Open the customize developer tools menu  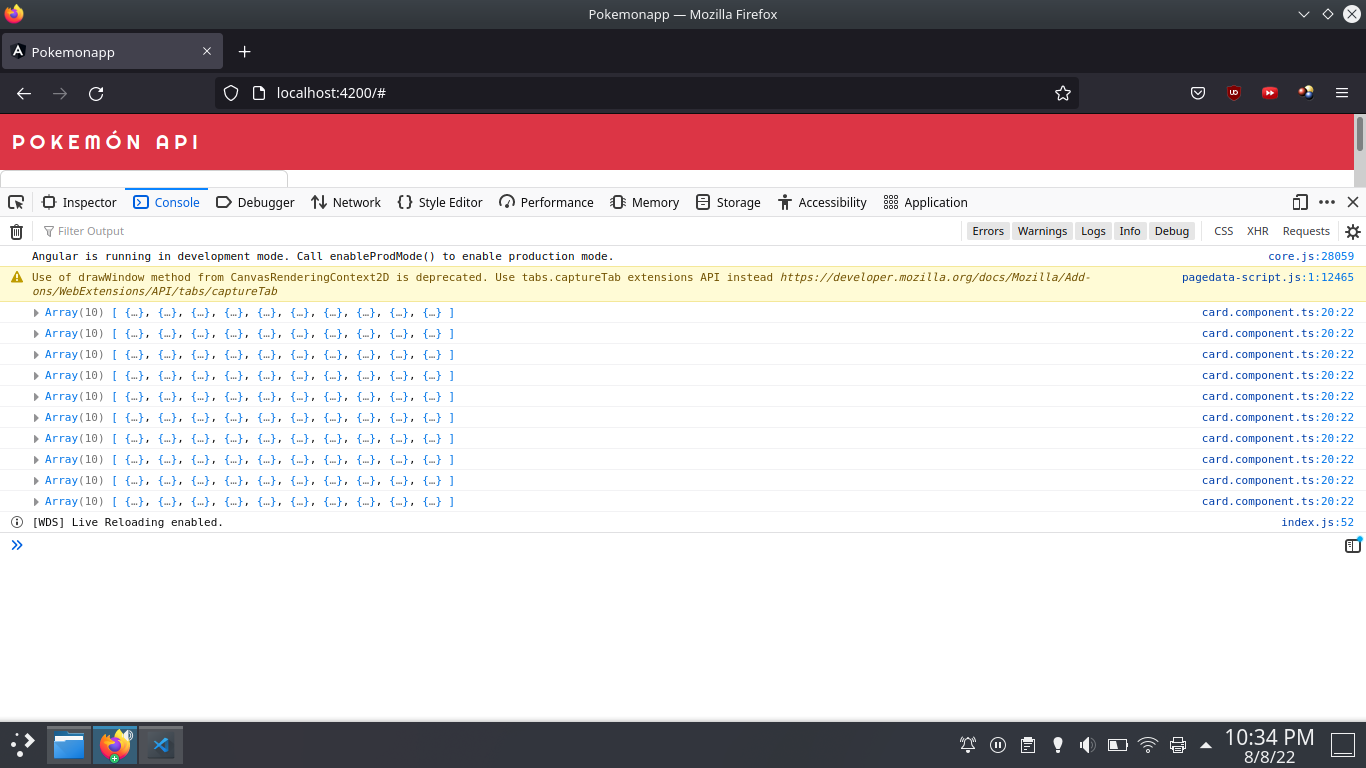[1327, 202]
